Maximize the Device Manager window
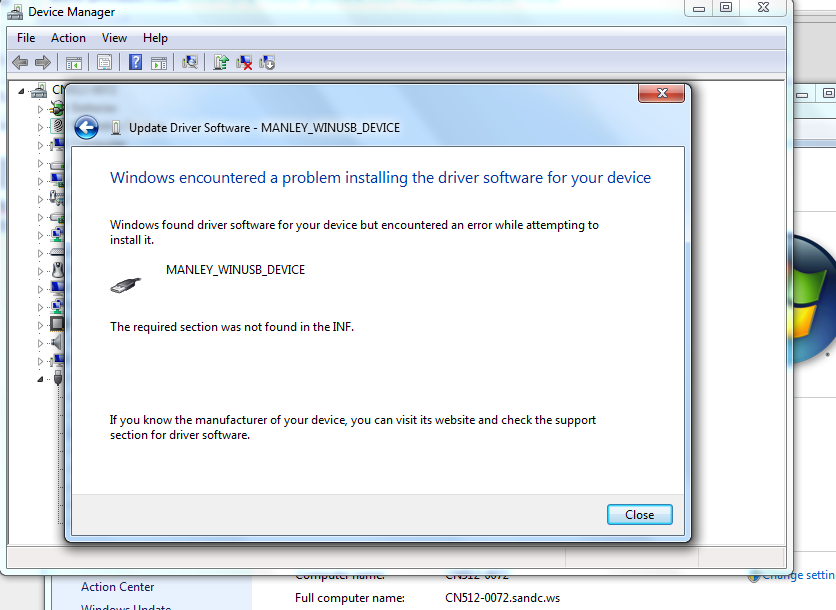The image size is (836, 610). tap(726, 7)
